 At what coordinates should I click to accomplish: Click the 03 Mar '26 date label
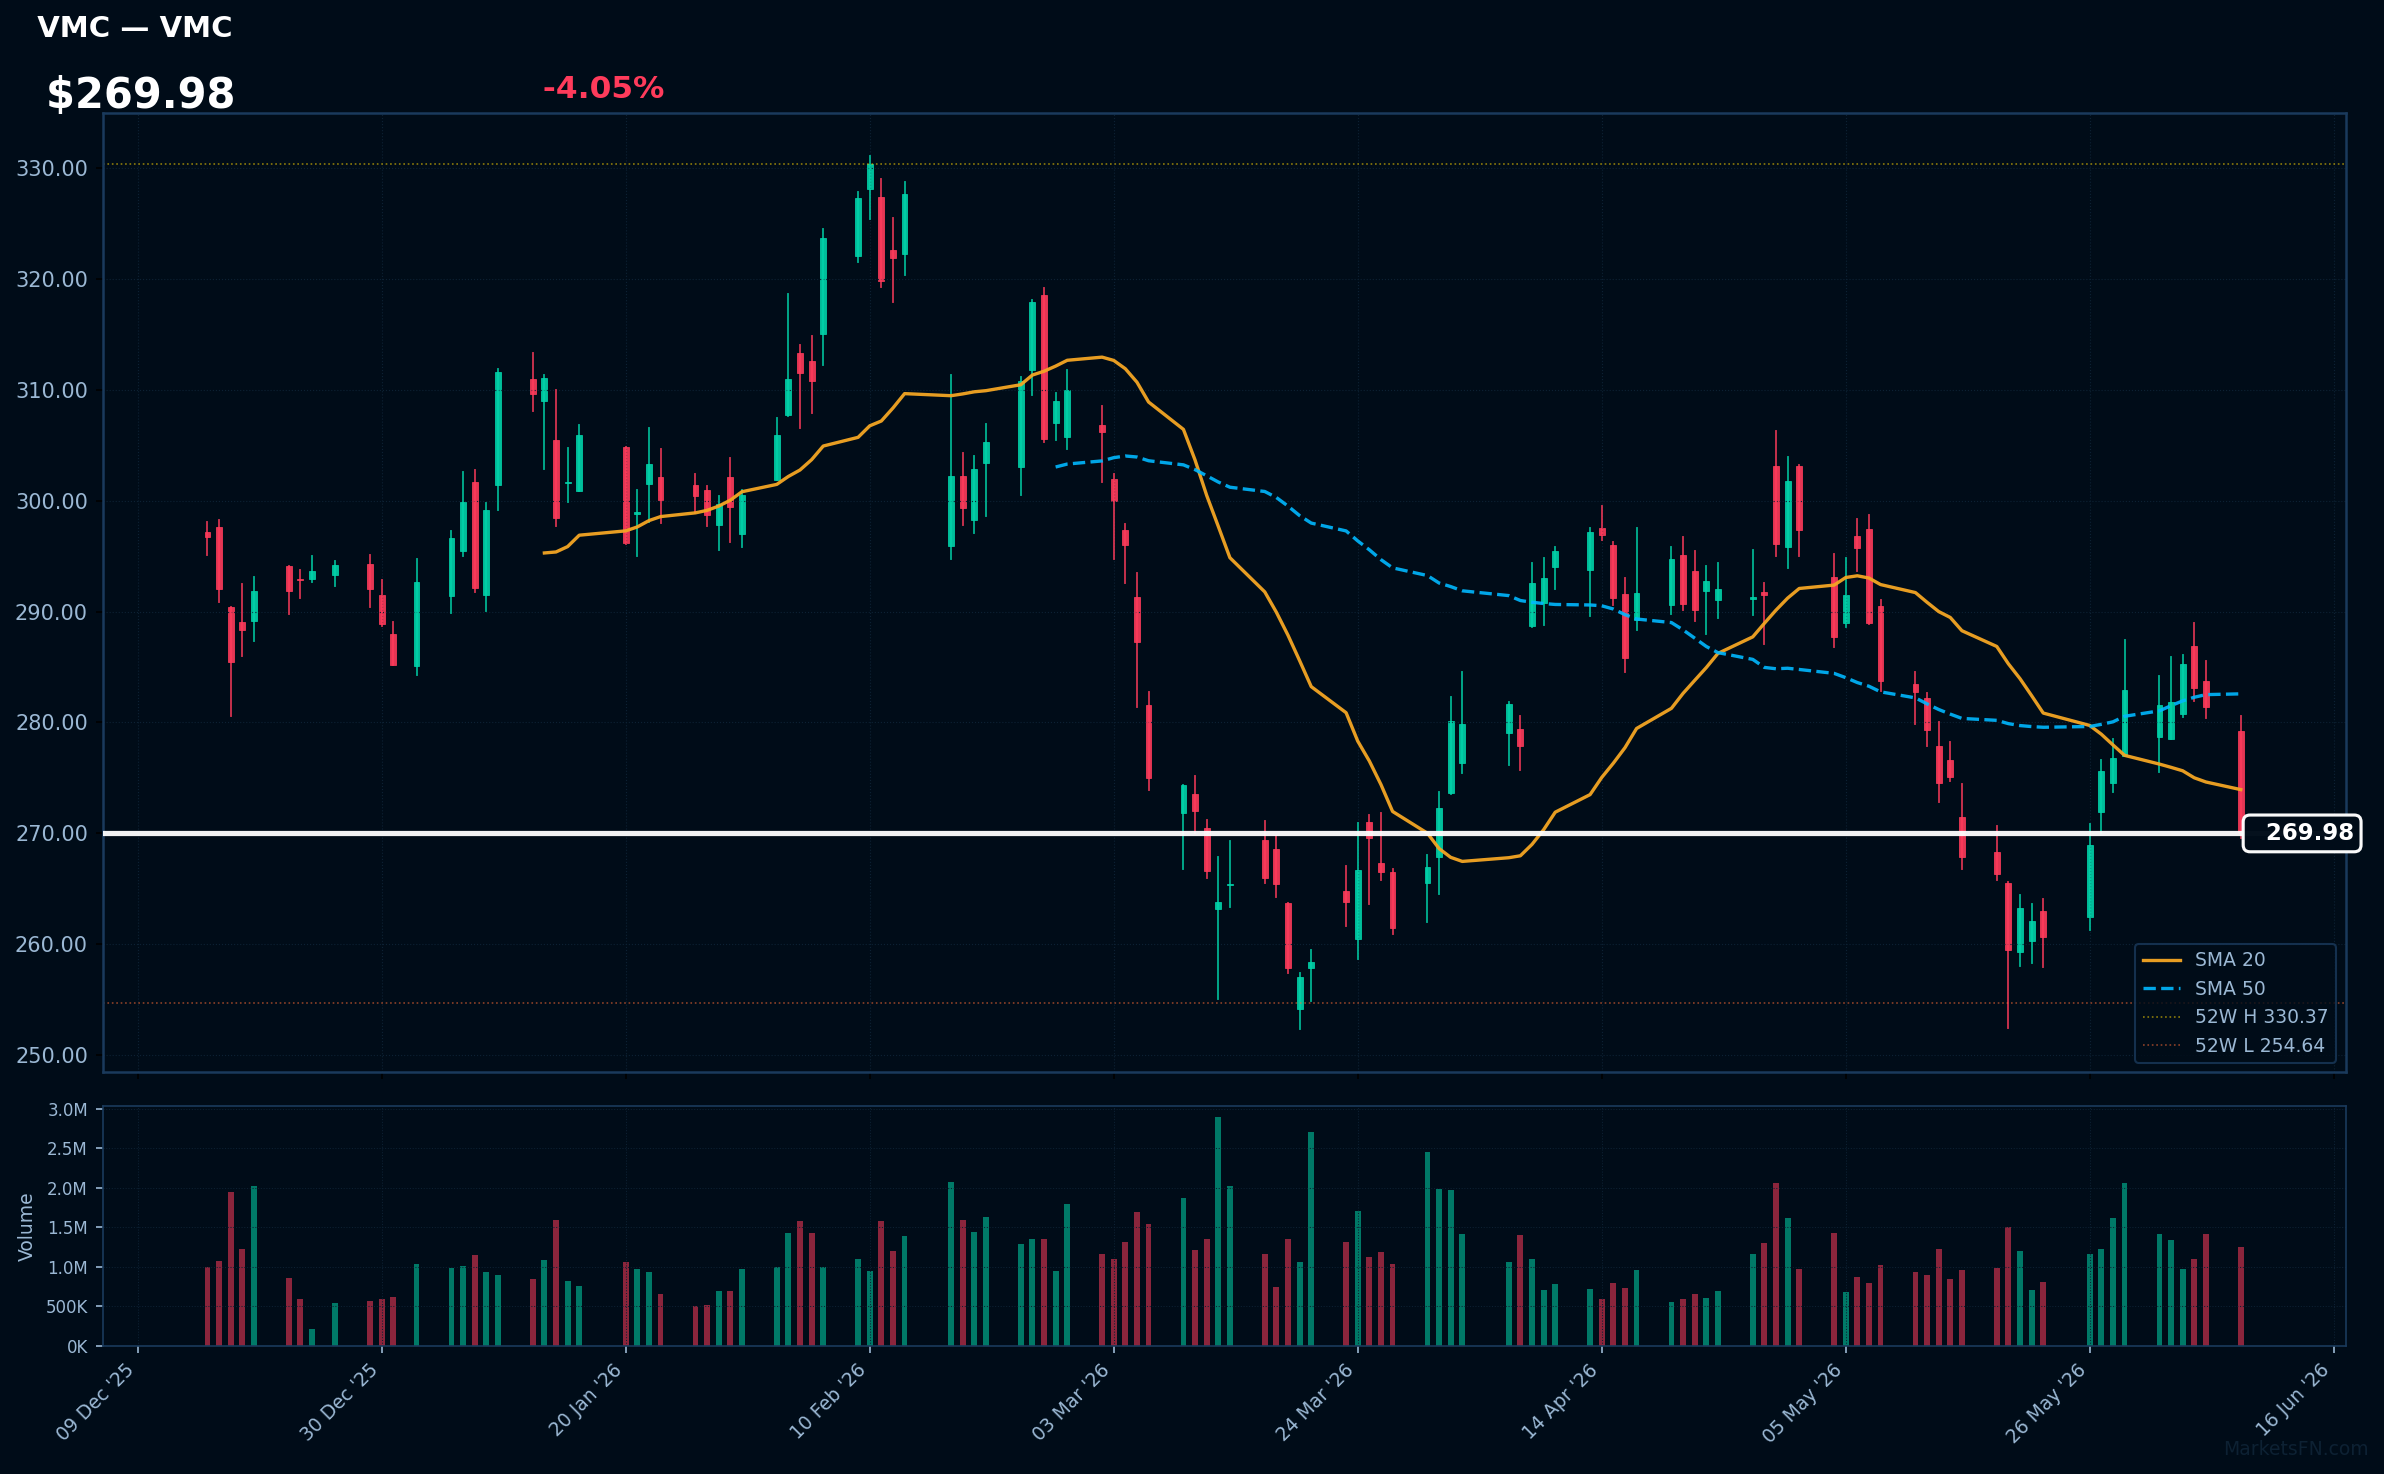[x=1071, y=1401]
